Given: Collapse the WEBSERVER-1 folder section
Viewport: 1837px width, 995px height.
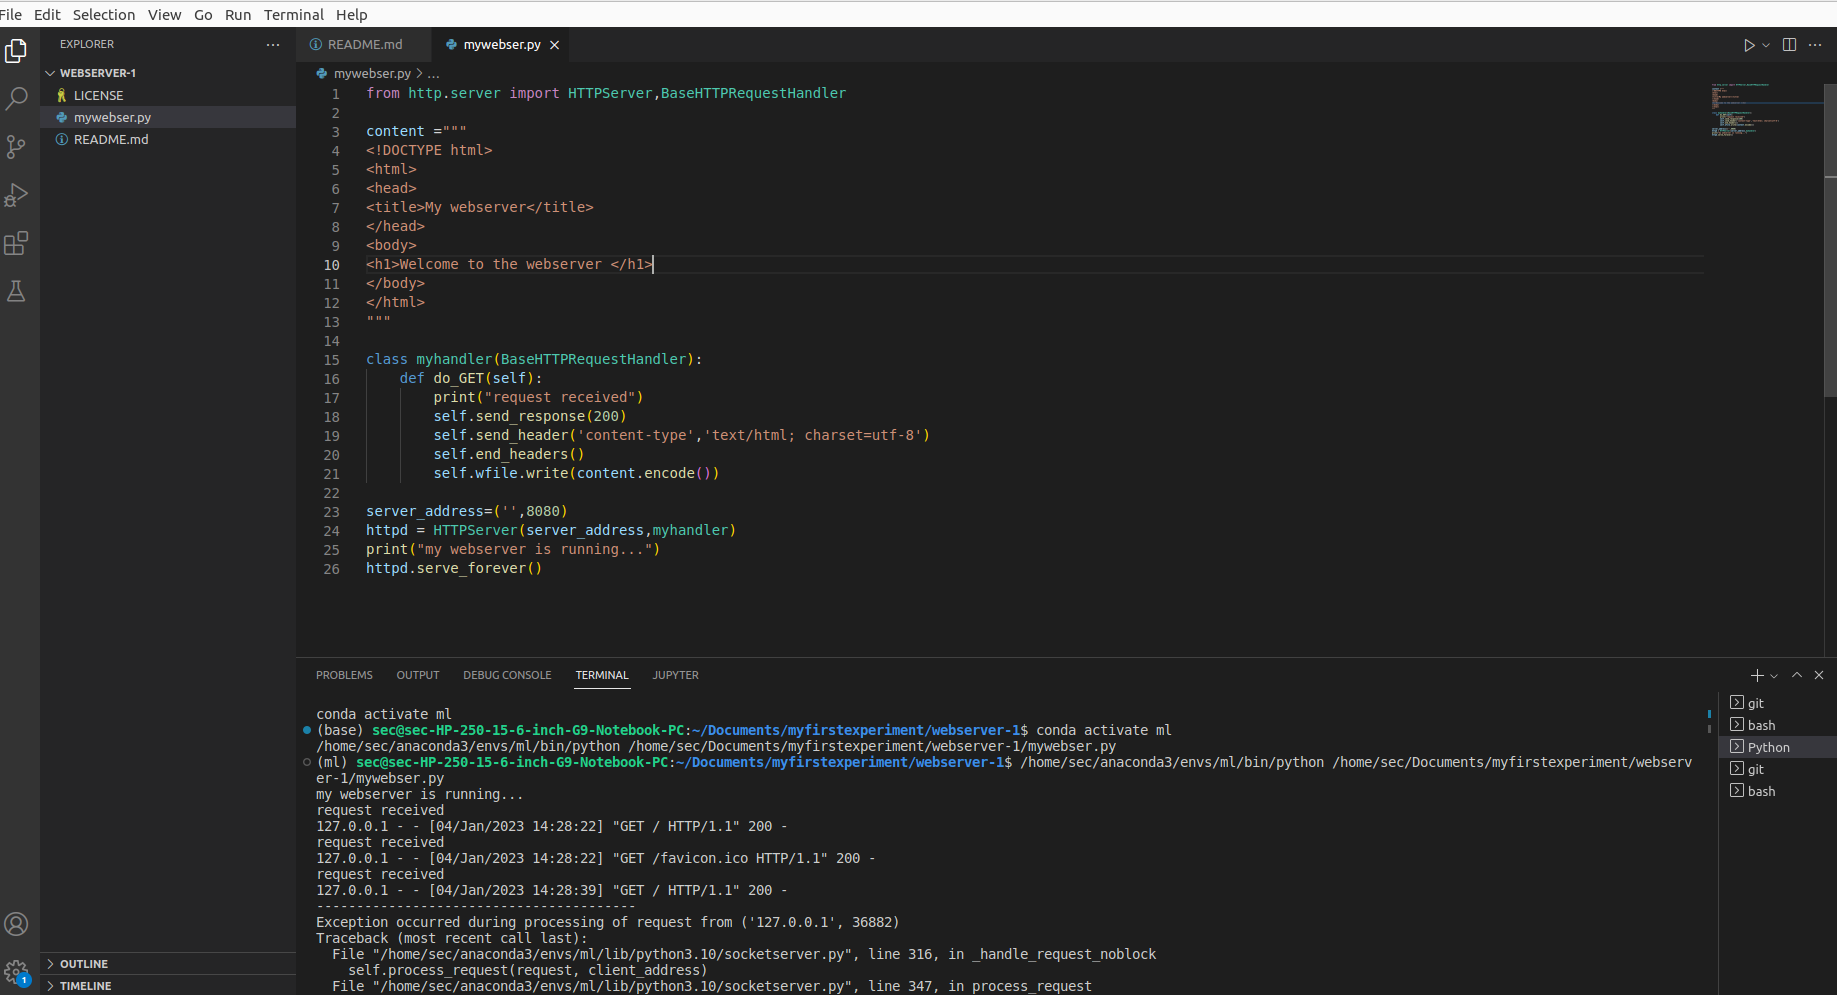Looking at the screenshot, I should tap(168, 73).
